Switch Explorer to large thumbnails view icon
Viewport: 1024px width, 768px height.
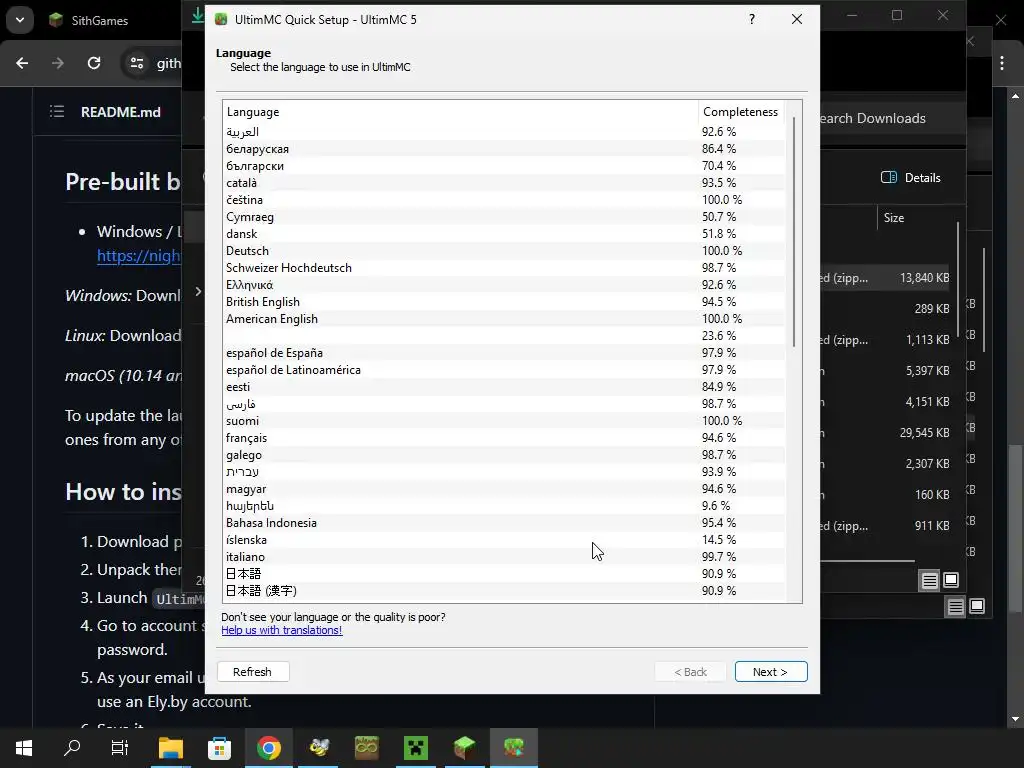952,580
